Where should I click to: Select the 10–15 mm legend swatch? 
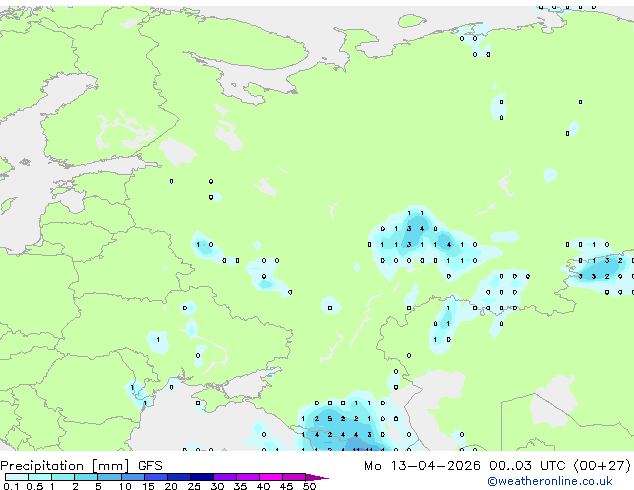click(133, 477)
